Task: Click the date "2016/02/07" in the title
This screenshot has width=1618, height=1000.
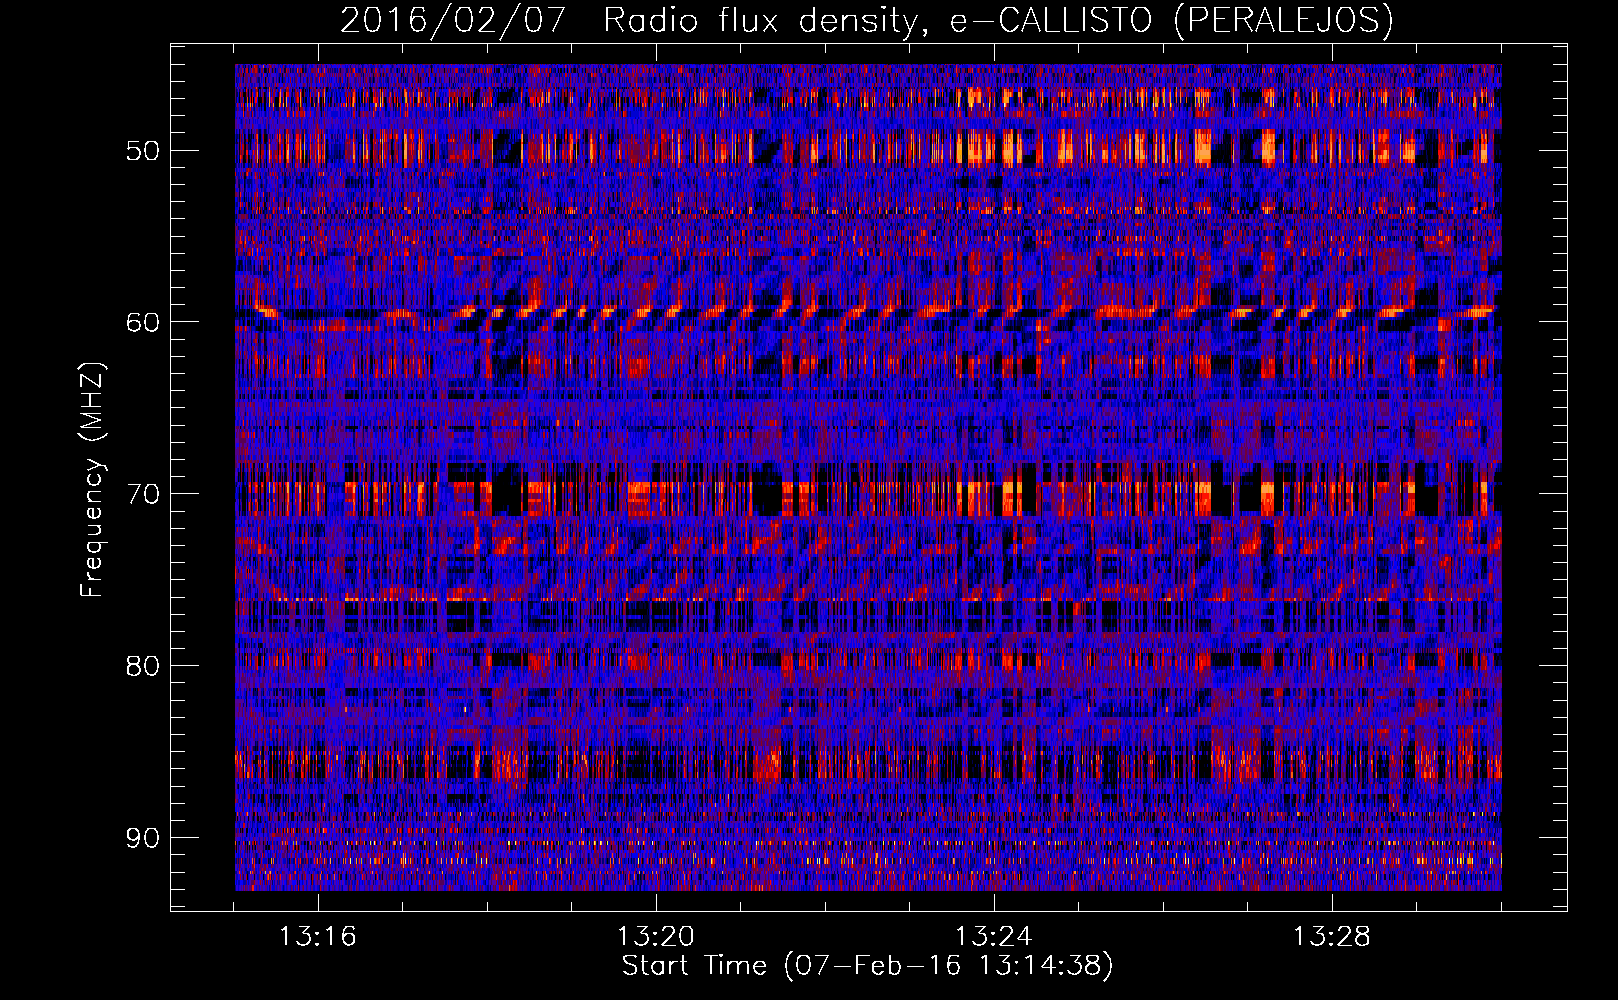Action: pos(453,20)
